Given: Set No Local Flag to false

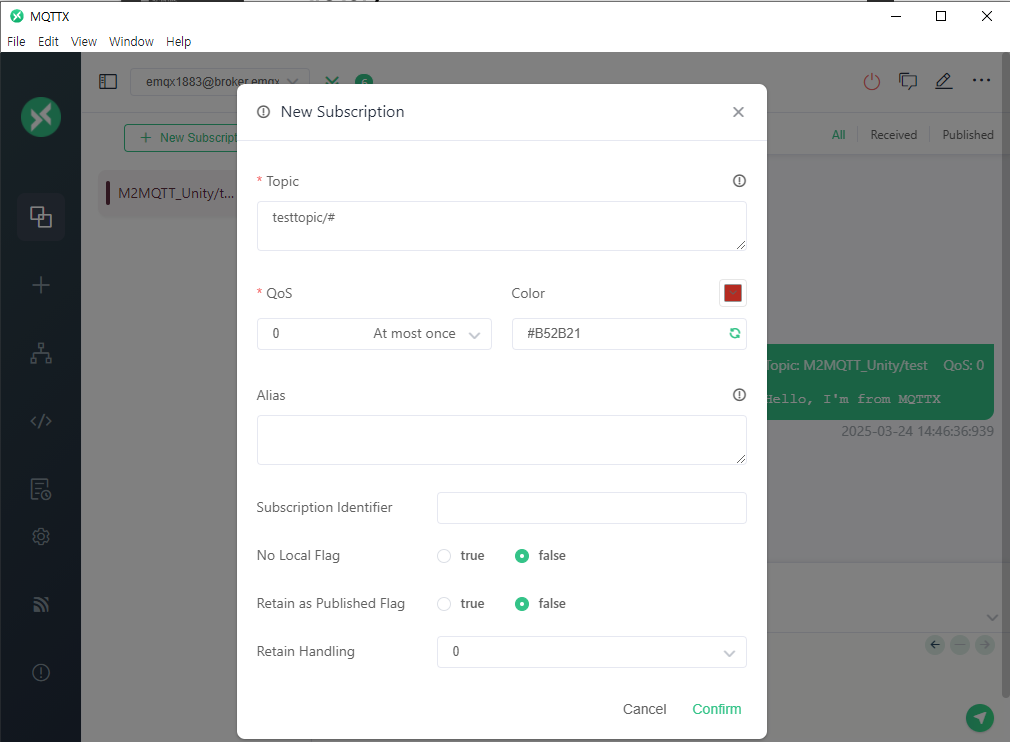Looking at the screenshot, I should pos(522,556).
